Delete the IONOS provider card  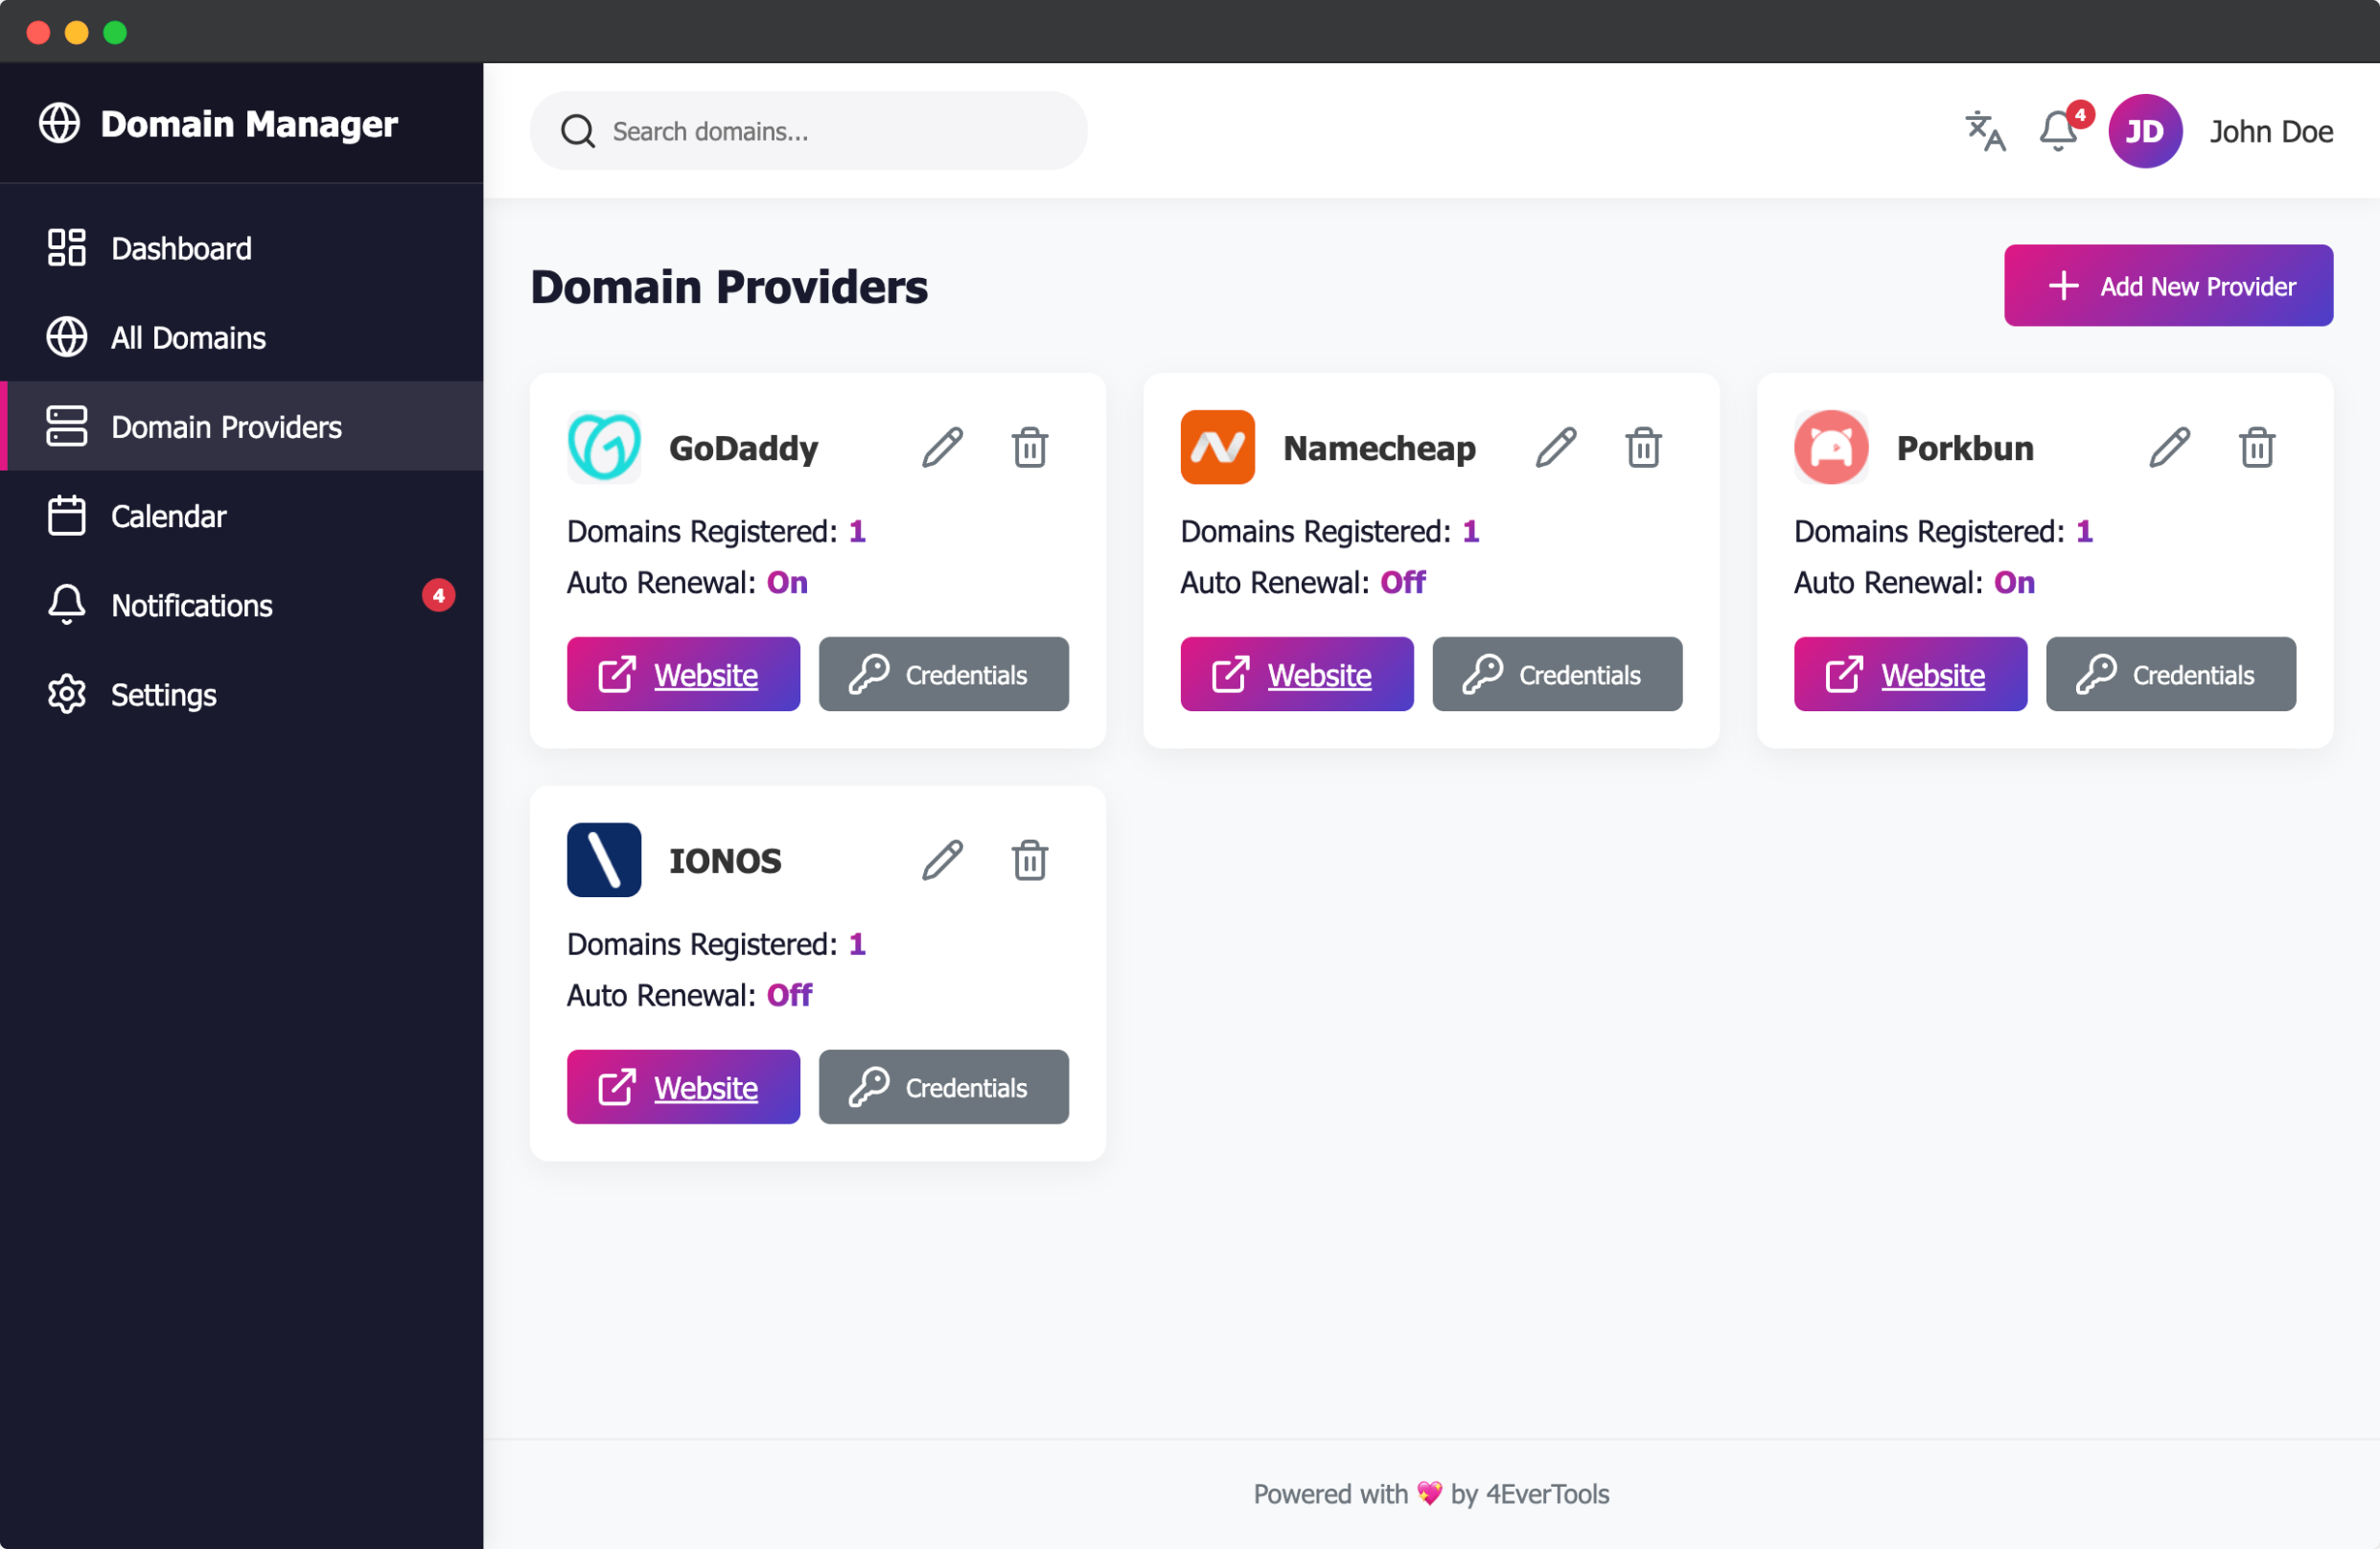tap(1030, 860)
